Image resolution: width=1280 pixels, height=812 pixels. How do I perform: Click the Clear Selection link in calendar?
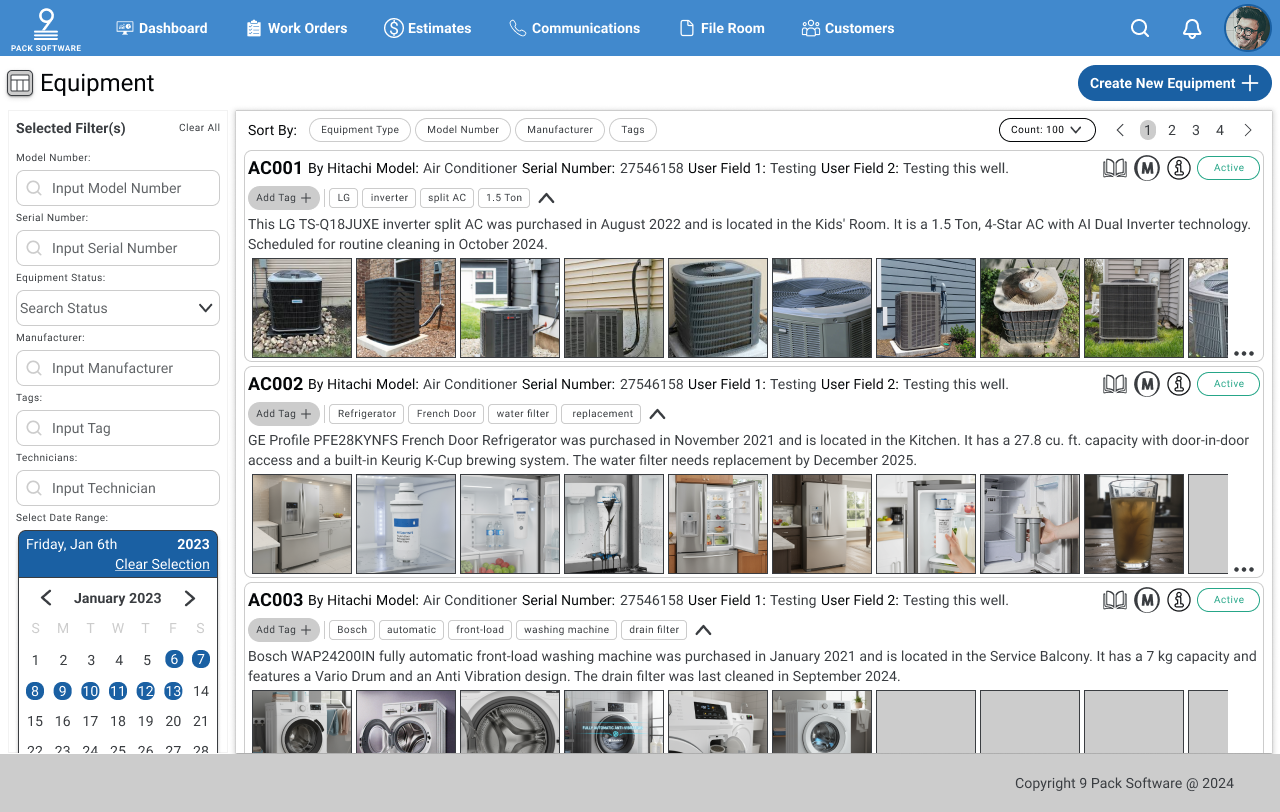point(162,564)
